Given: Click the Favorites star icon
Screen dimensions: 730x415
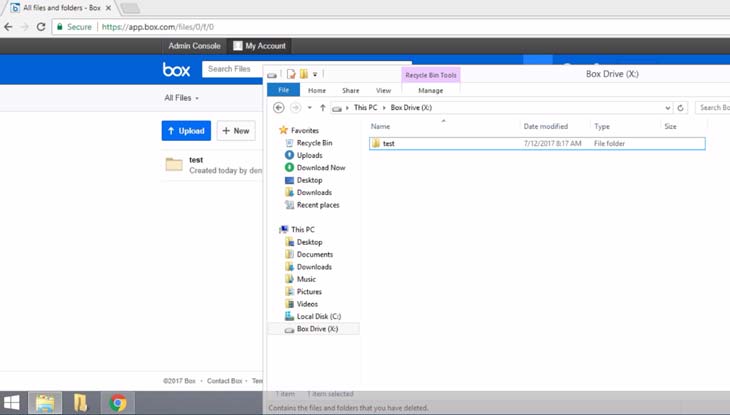Looking at the screenshot, I should click(283, 130).
